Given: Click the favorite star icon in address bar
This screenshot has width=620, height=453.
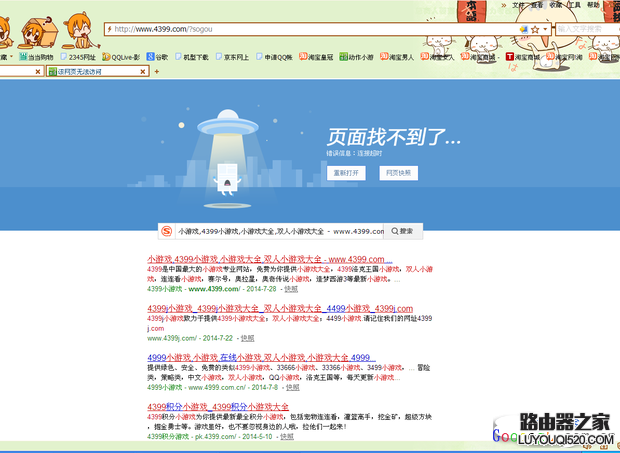Looking at the screenshot, I should click(535, 29).
